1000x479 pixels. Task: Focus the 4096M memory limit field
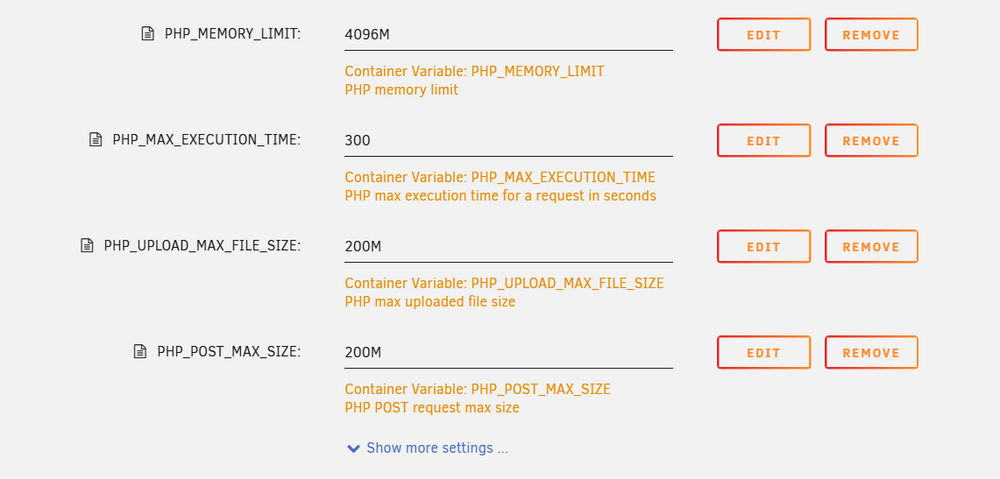[508, 34]
